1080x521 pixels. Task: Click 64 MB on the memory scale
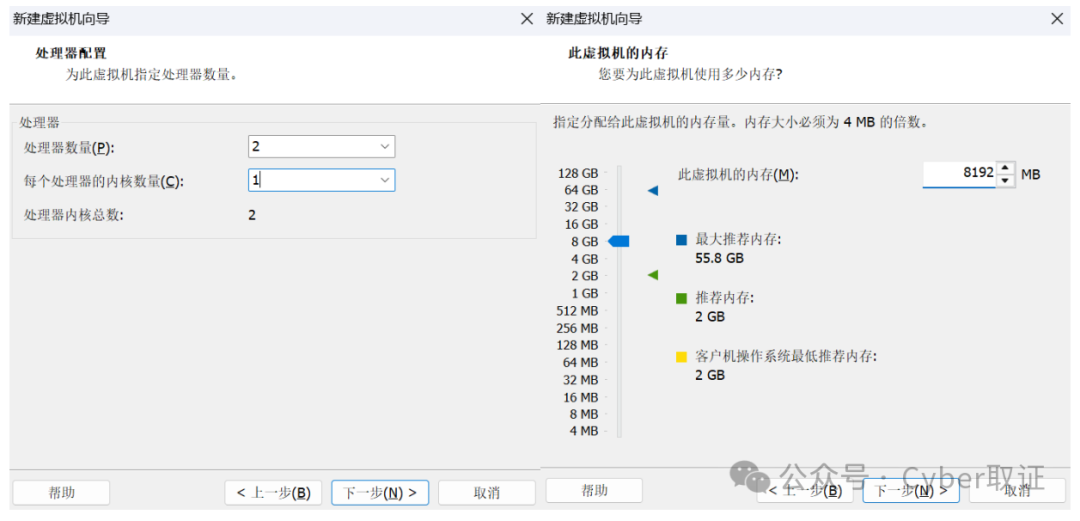pos(580,362)
